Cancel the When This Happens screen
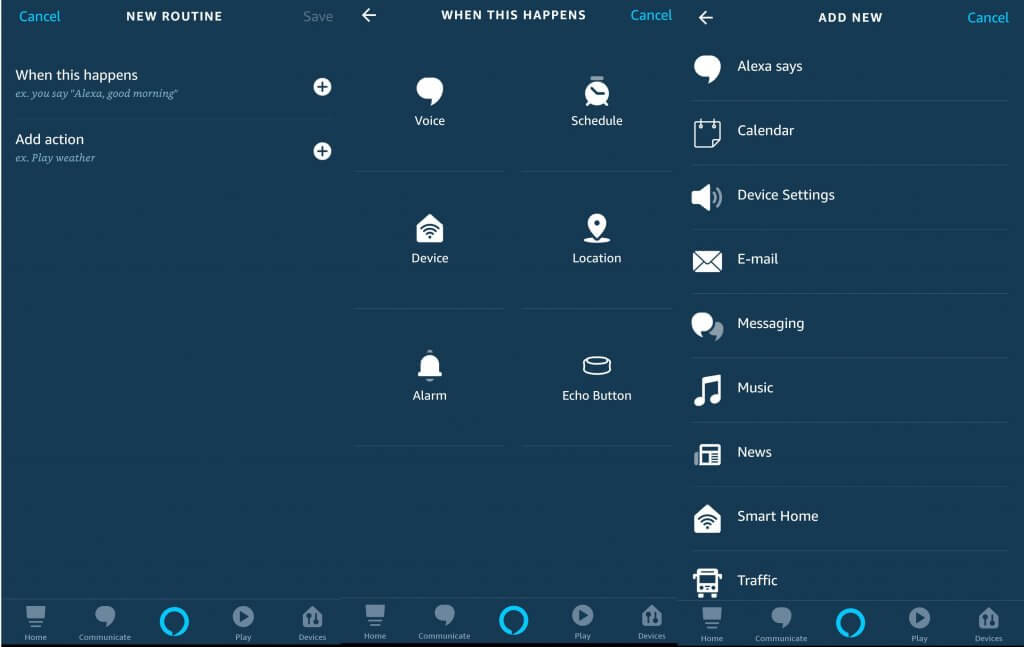 [x=651, y=15]
